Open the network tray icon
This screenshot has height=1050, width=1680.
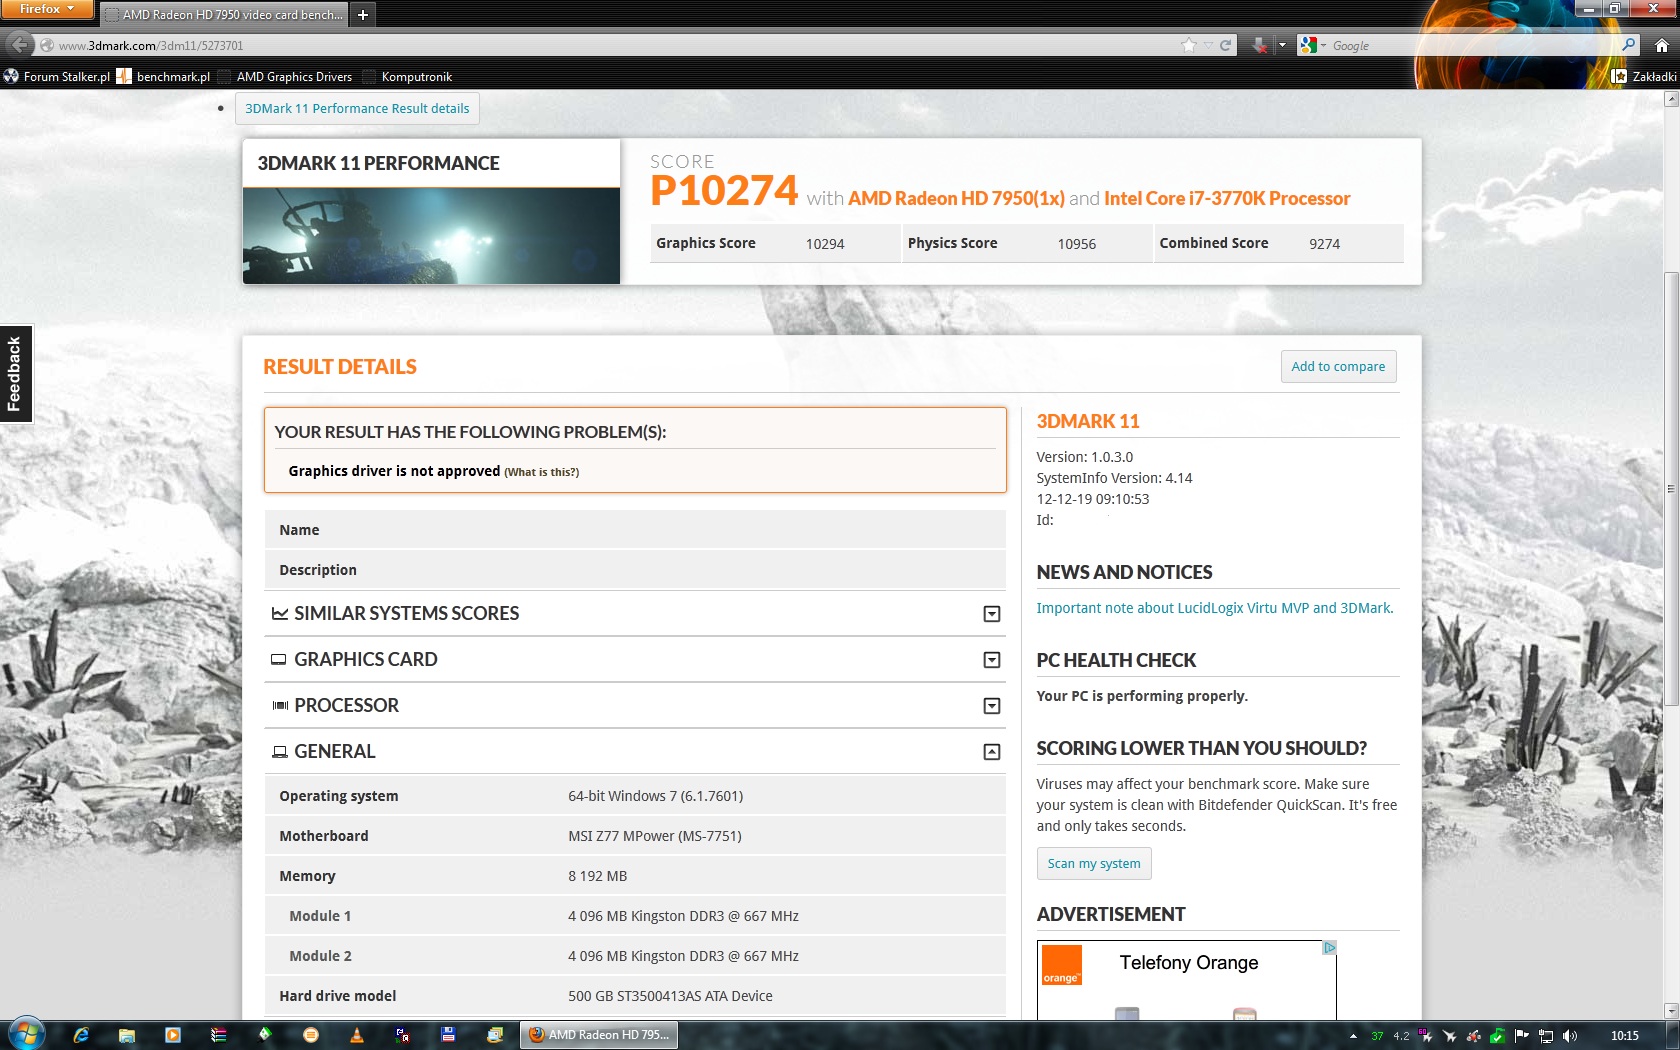point(1546,1036)
